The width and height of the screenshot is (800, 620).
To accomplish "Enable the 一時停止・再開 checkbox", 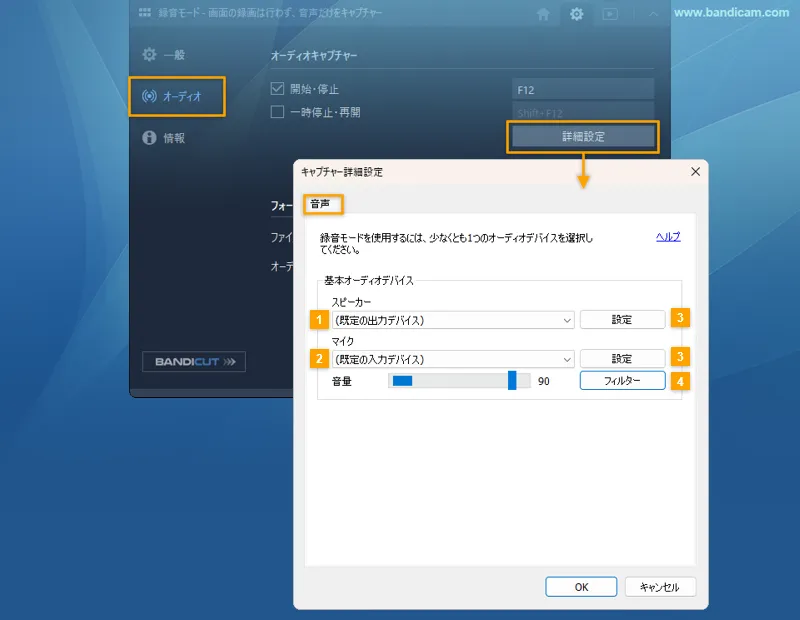I will coord(277,112).
